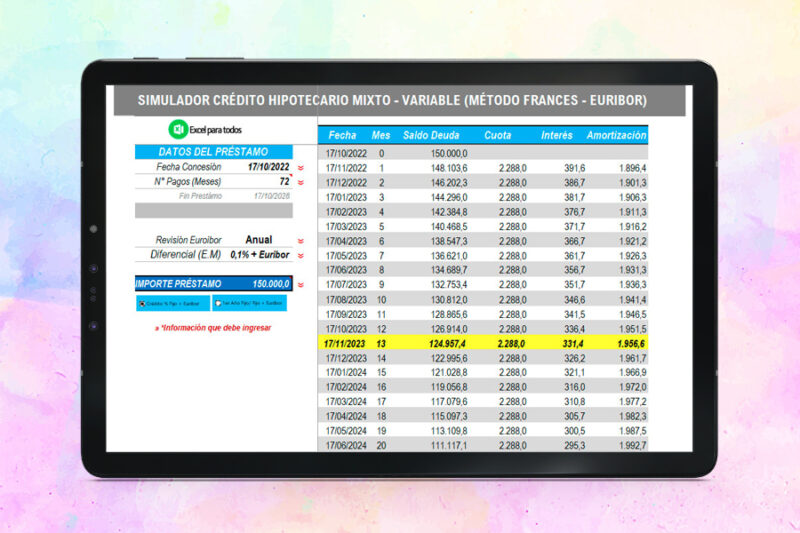
Task: Select balance cell 111.117,1
Action: coord(449,446)
